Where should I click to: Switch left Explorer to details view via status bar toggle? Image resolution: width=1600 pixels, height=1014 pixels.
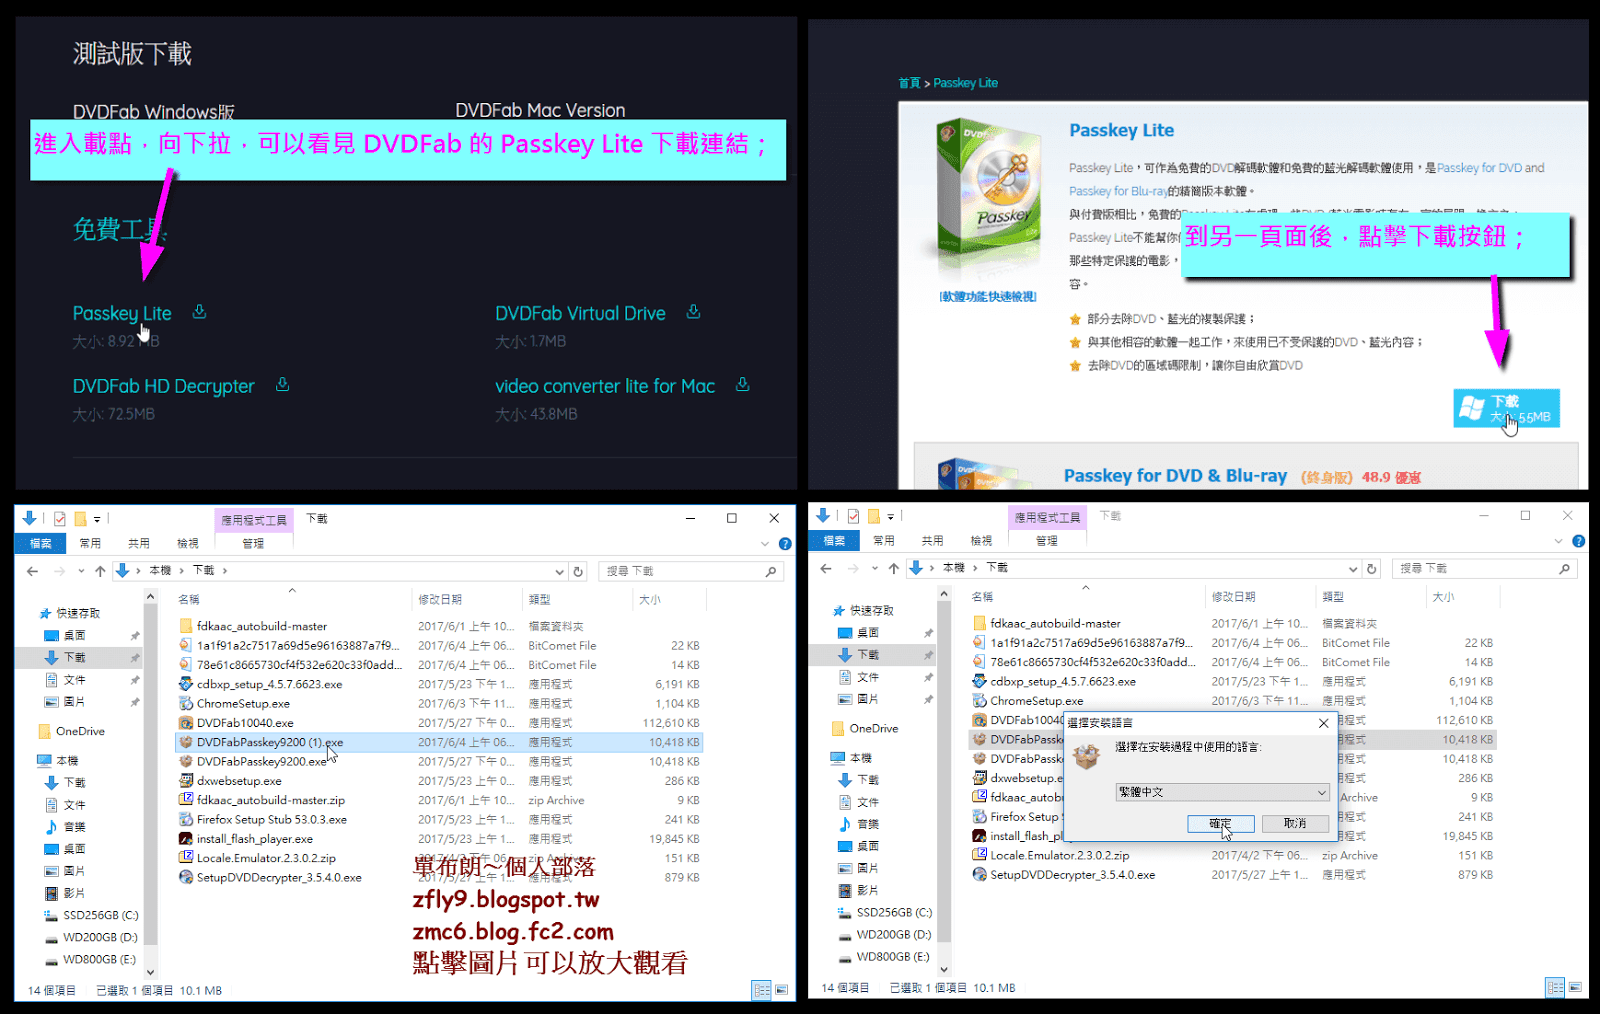(x=762, y=990)
